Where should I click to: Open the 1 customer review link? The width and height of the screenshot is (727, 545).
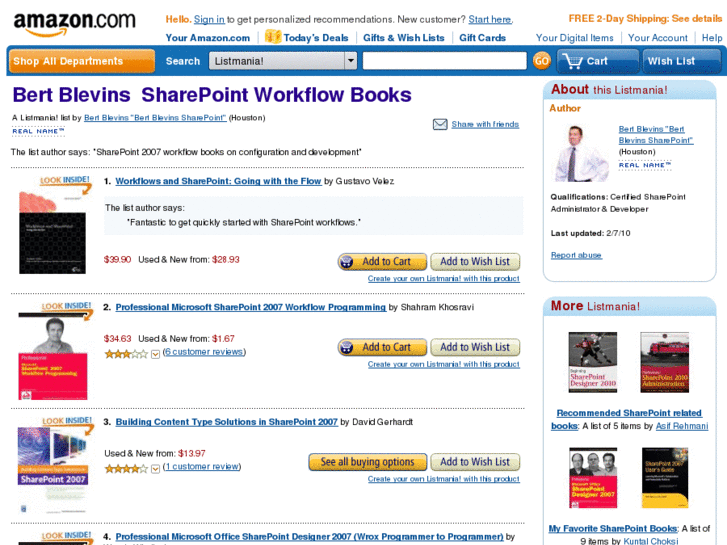(202, 466)
